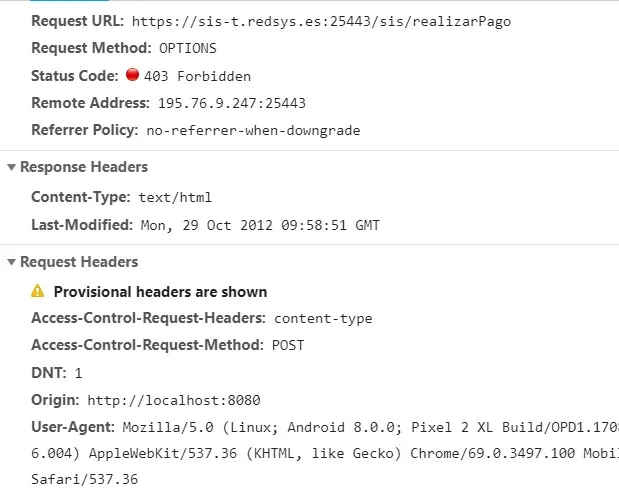Collapse the Request Headers section triangle
Viewport: 619px width, 496px height.
point(11,262)
